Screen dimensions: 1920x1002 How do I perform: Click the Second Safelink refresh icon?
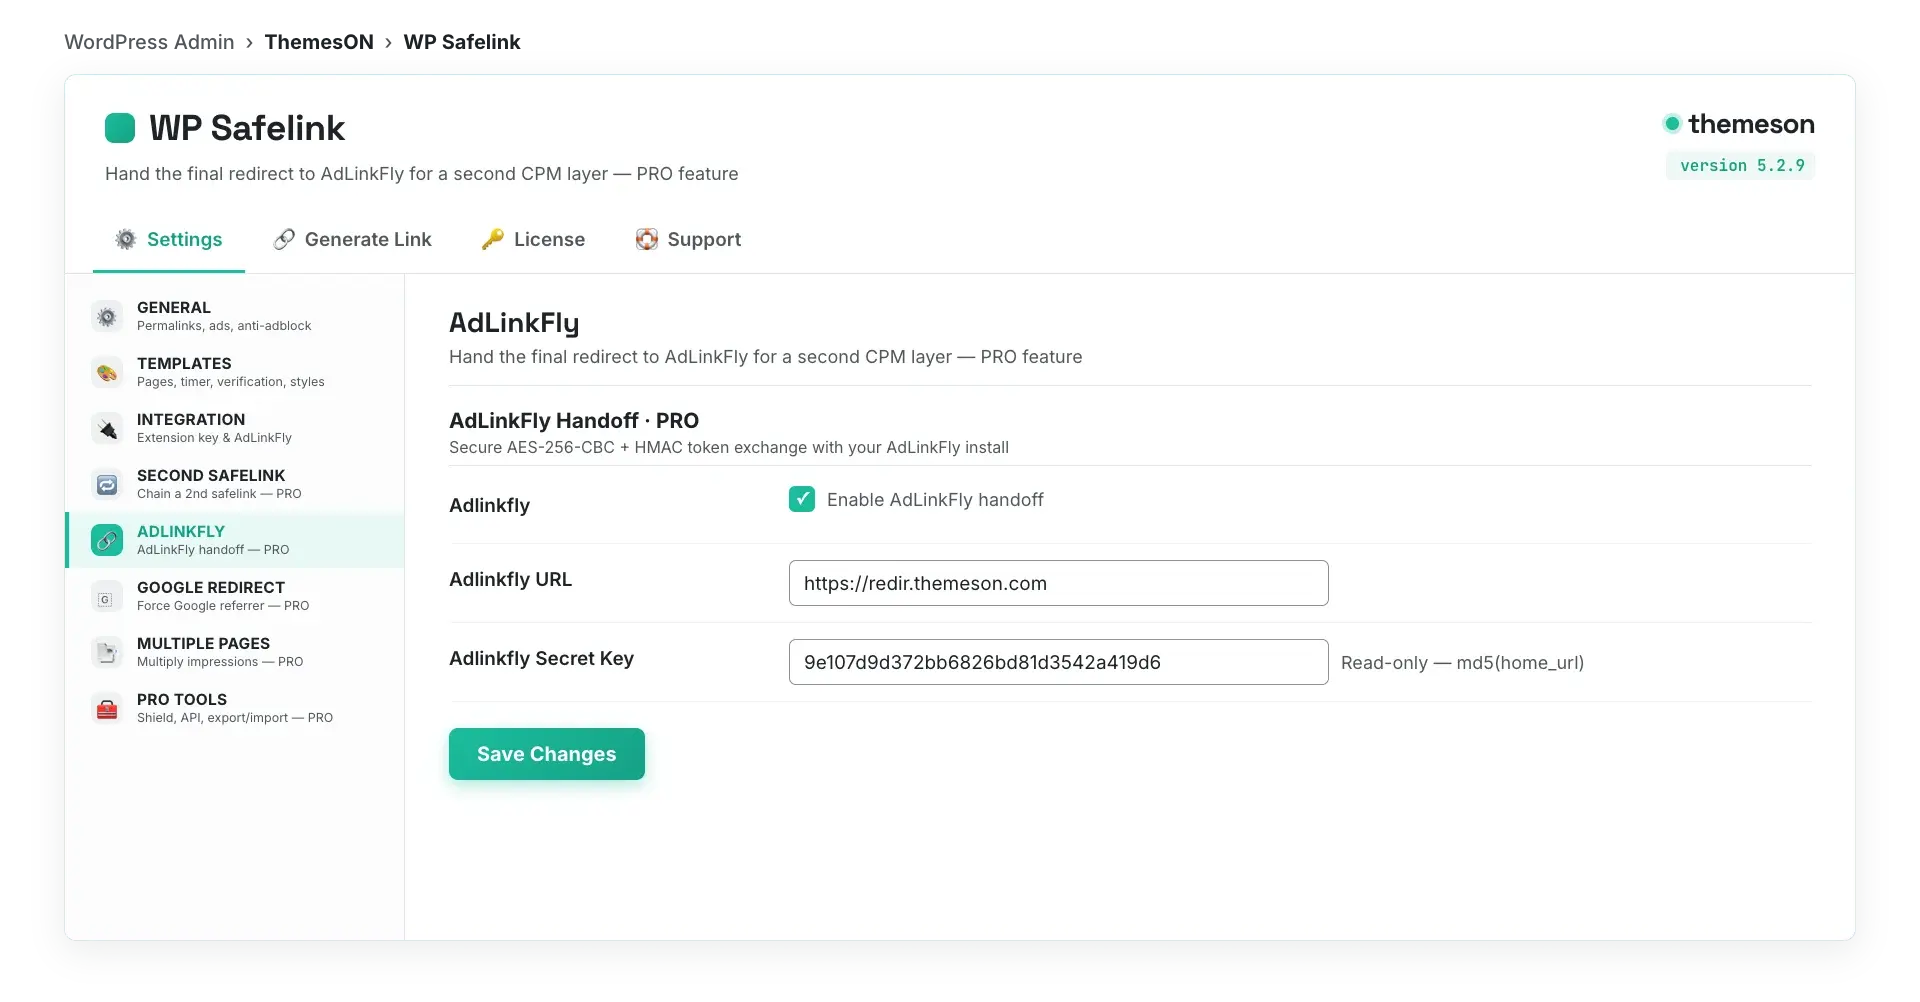(107, 484)
